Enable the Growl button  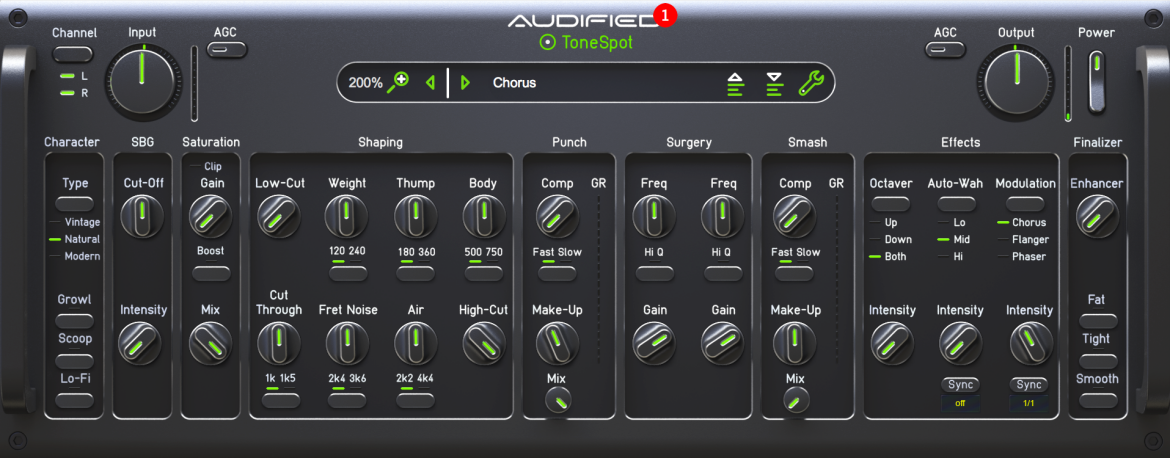point(75,321)
